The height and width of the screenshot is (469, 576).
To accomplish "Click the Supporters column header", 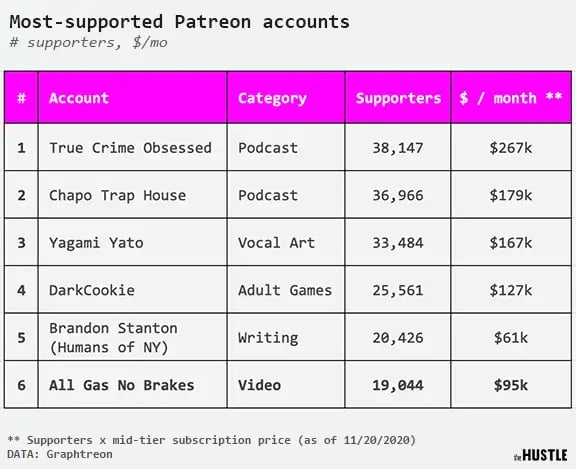I will coord(398,98).
